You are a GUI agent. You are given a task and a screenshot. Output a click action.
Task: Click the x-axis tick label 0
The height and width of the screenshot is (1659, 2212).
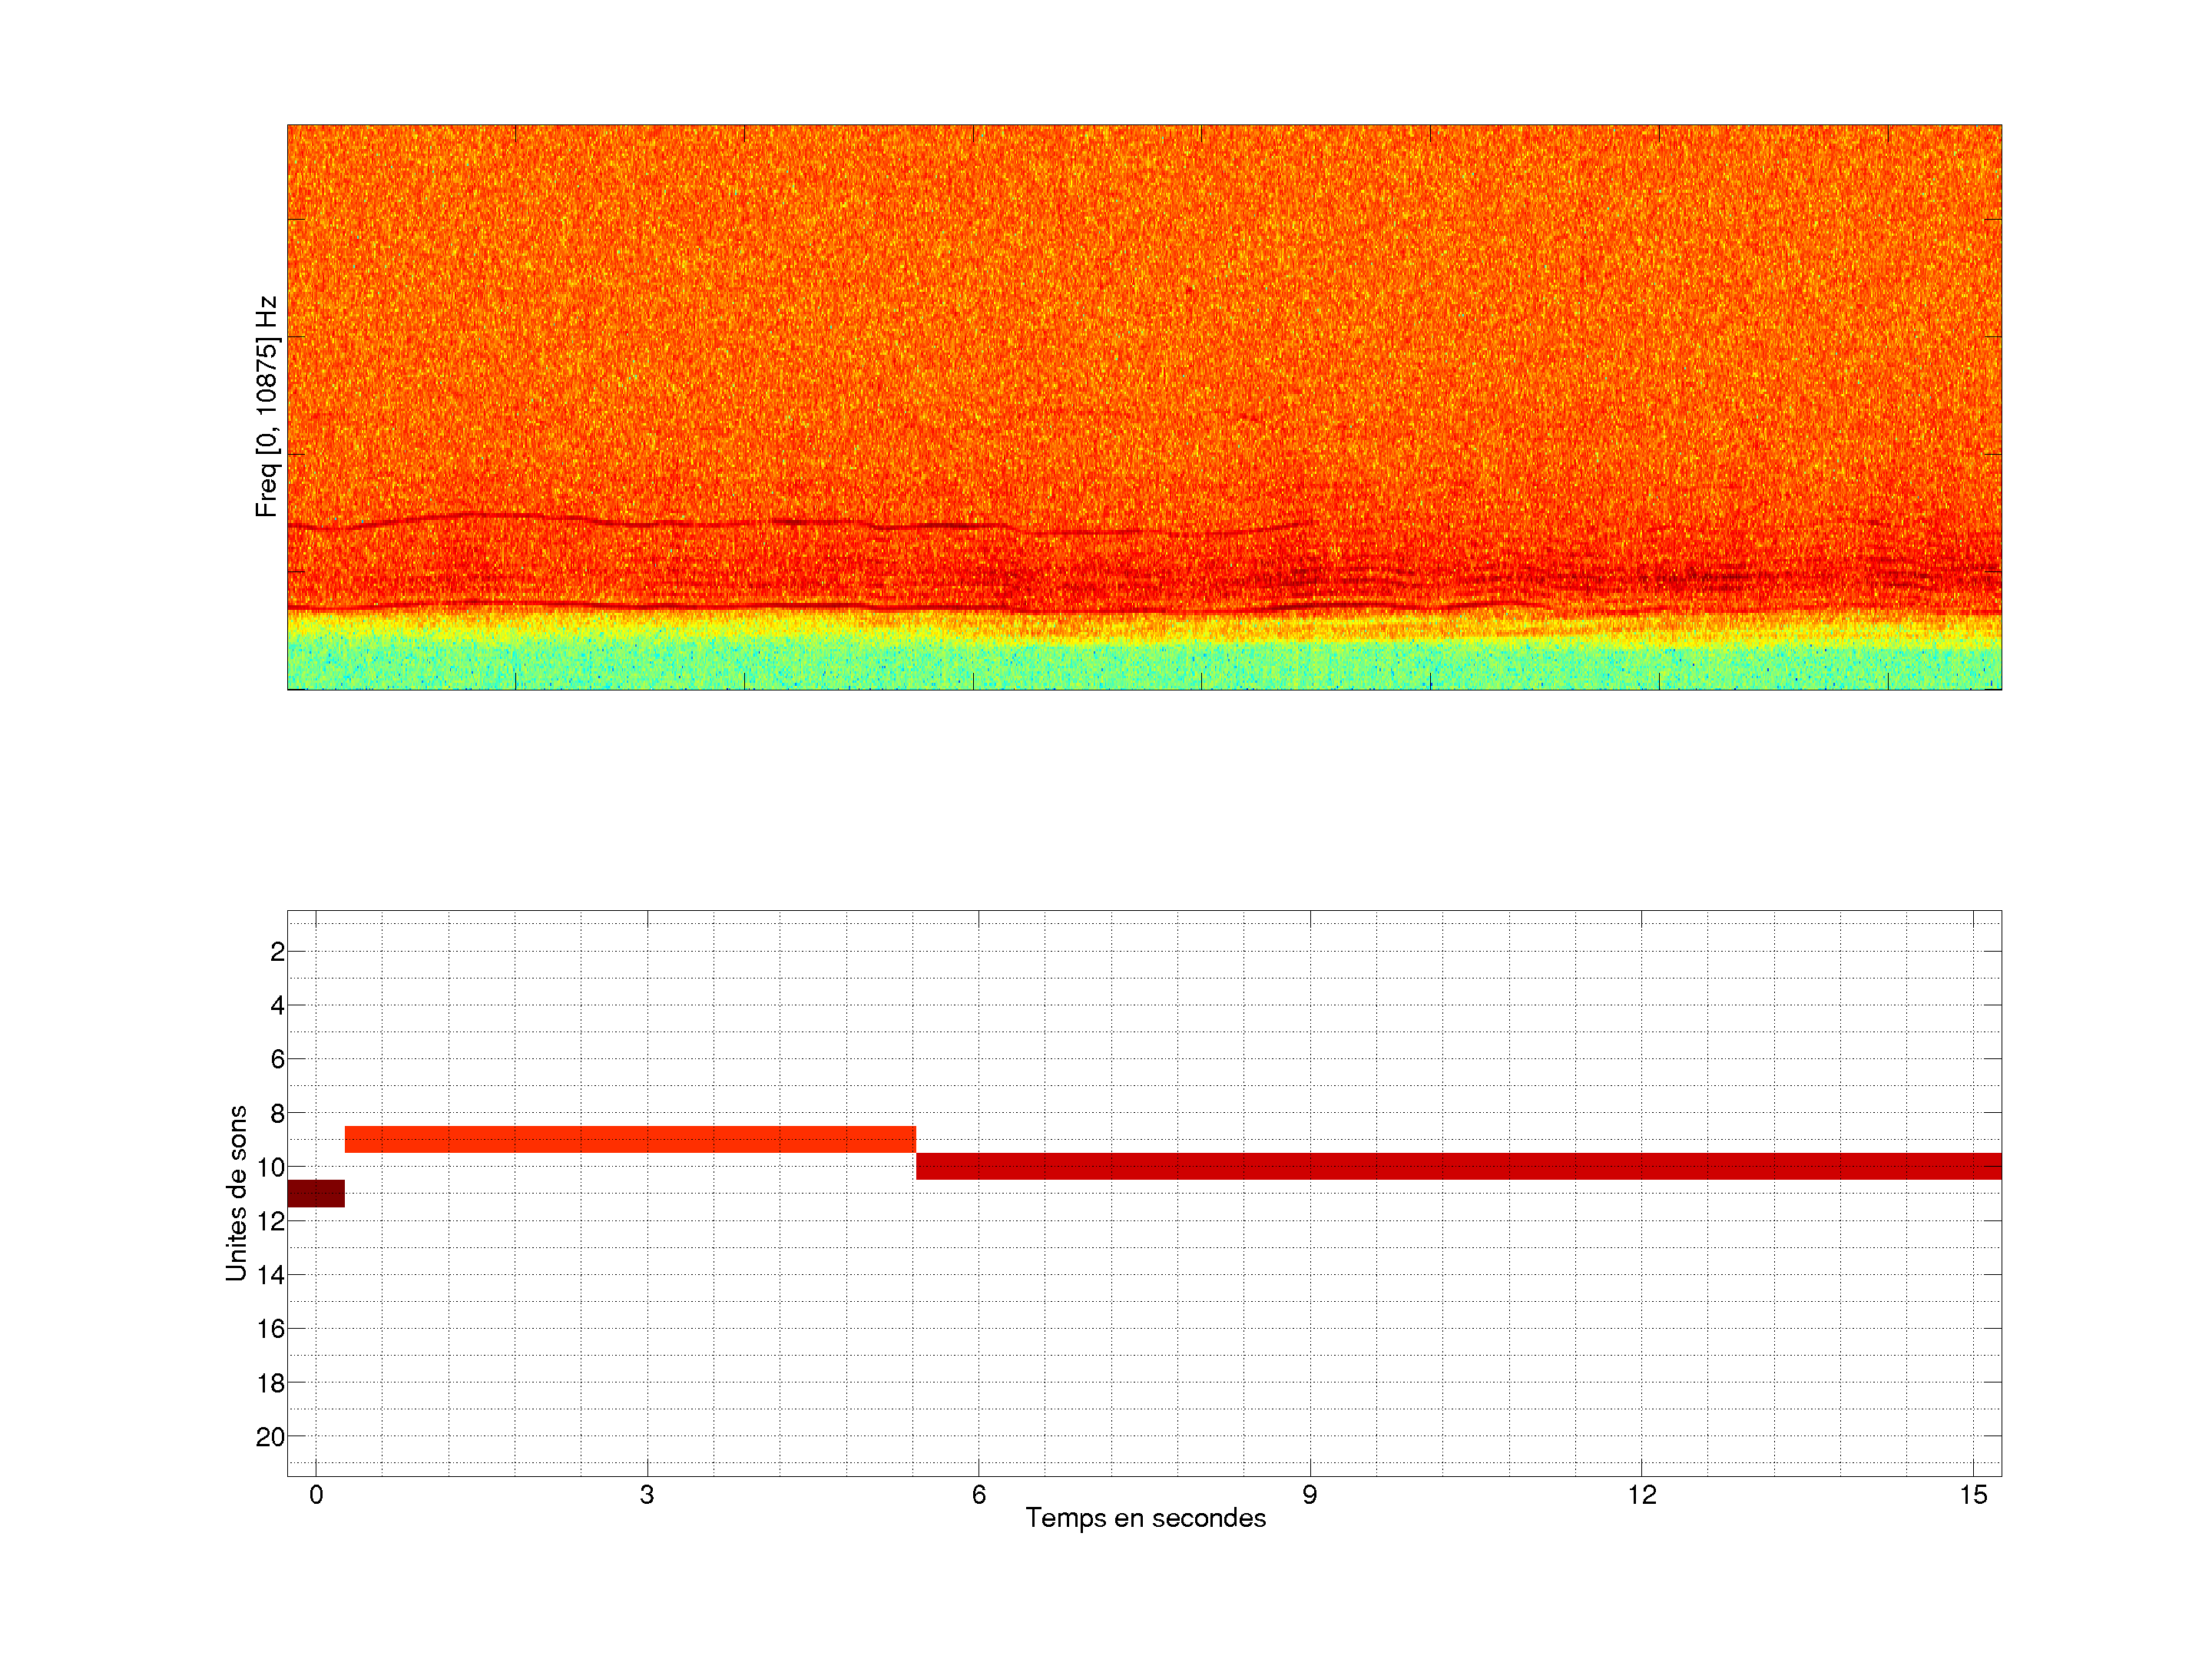point(316,1495)
